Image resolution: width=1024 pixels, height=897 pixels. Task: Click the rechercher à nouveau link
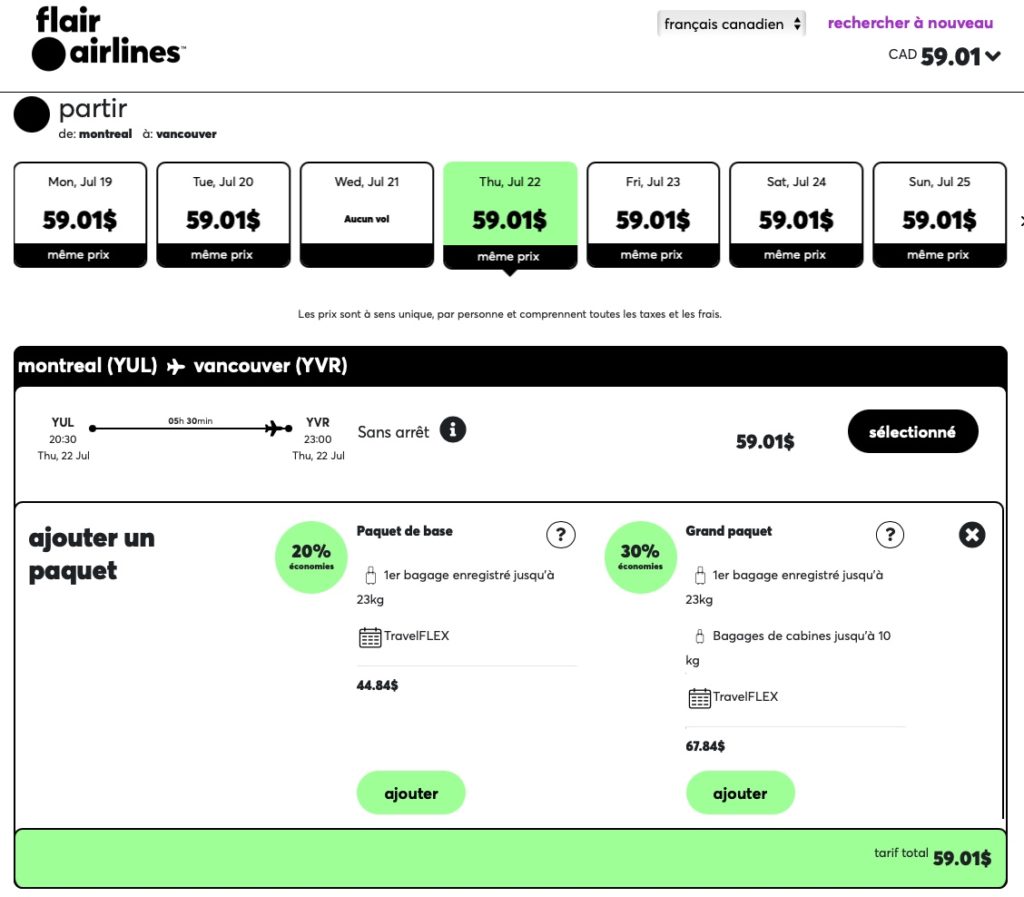click(909, 22)
